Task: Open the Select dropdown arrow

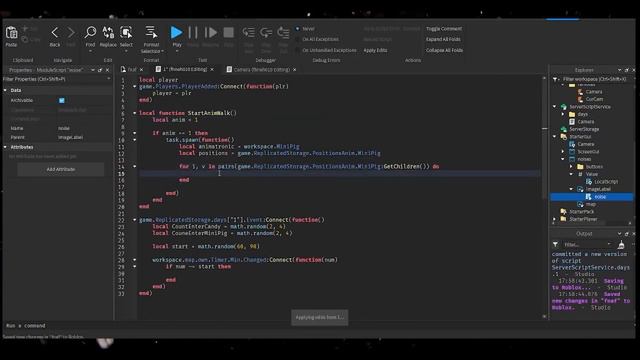Action: click(126, 51)
